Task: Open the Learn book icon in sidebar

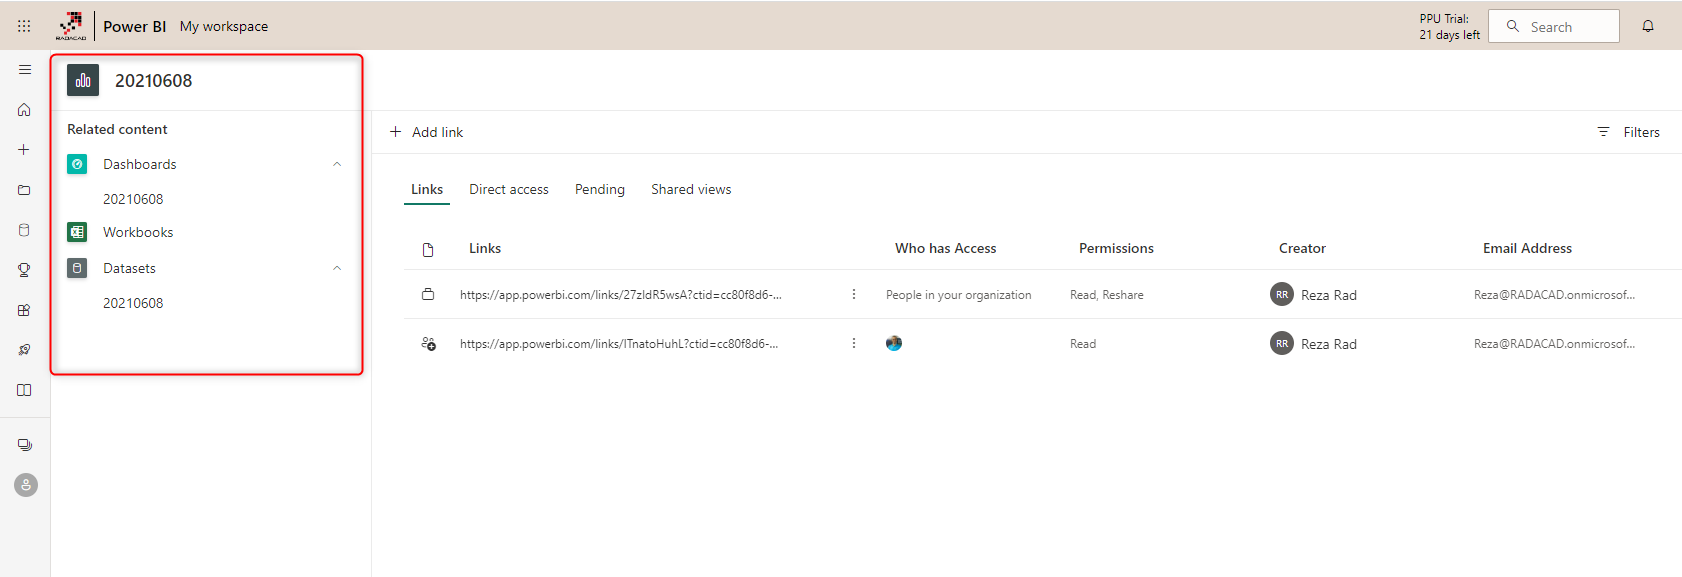Action: point(24,390)
